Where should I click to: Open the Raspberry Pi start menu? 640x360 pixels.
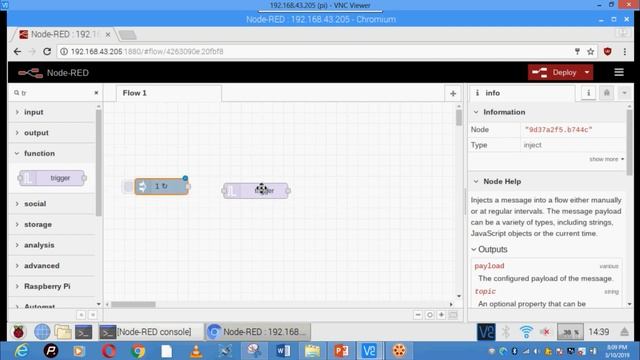coord(18,332)
